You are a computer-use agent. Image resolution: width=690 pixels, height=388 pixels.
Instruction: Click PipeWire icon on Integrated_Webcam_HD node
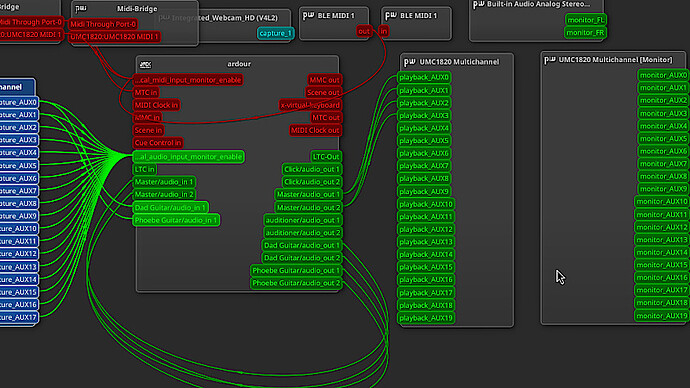[x=164, y=18]
